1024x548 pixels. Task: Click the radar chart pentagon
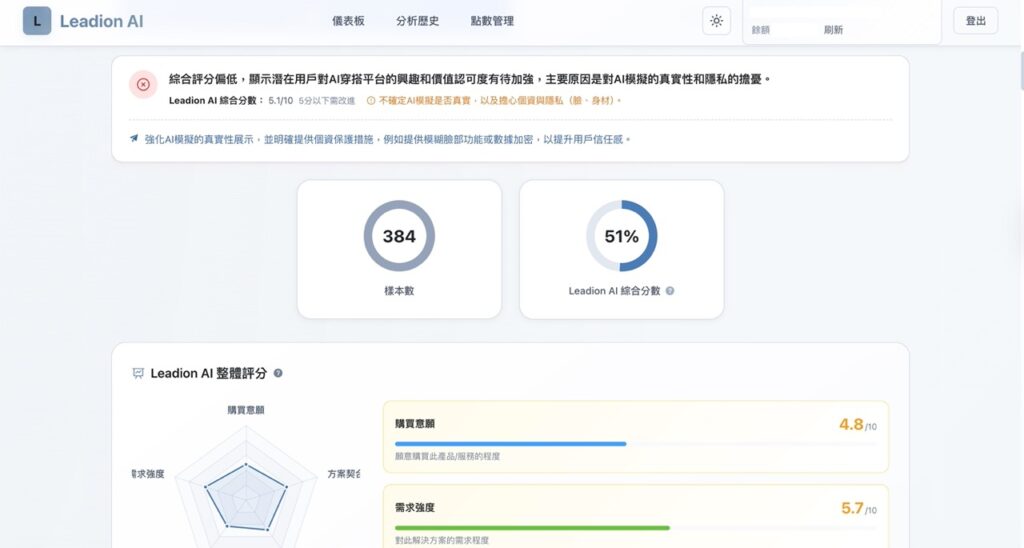click(246, 496)
